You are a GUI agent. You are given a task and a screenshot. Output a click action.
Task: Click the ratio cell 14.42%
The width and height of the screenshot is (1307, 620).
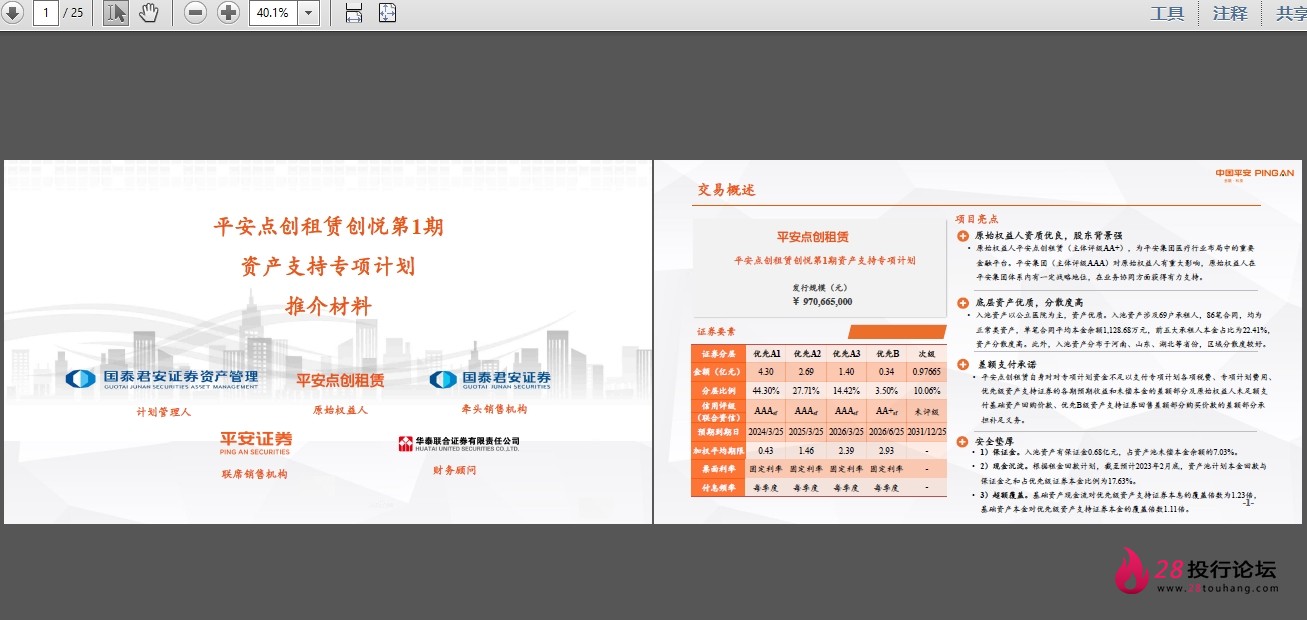[x=846, y=391]
